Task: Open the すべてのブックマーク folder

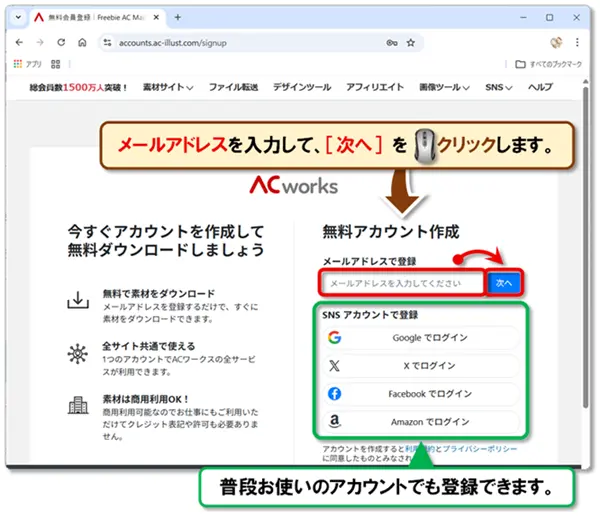Action: click(549, 64)
